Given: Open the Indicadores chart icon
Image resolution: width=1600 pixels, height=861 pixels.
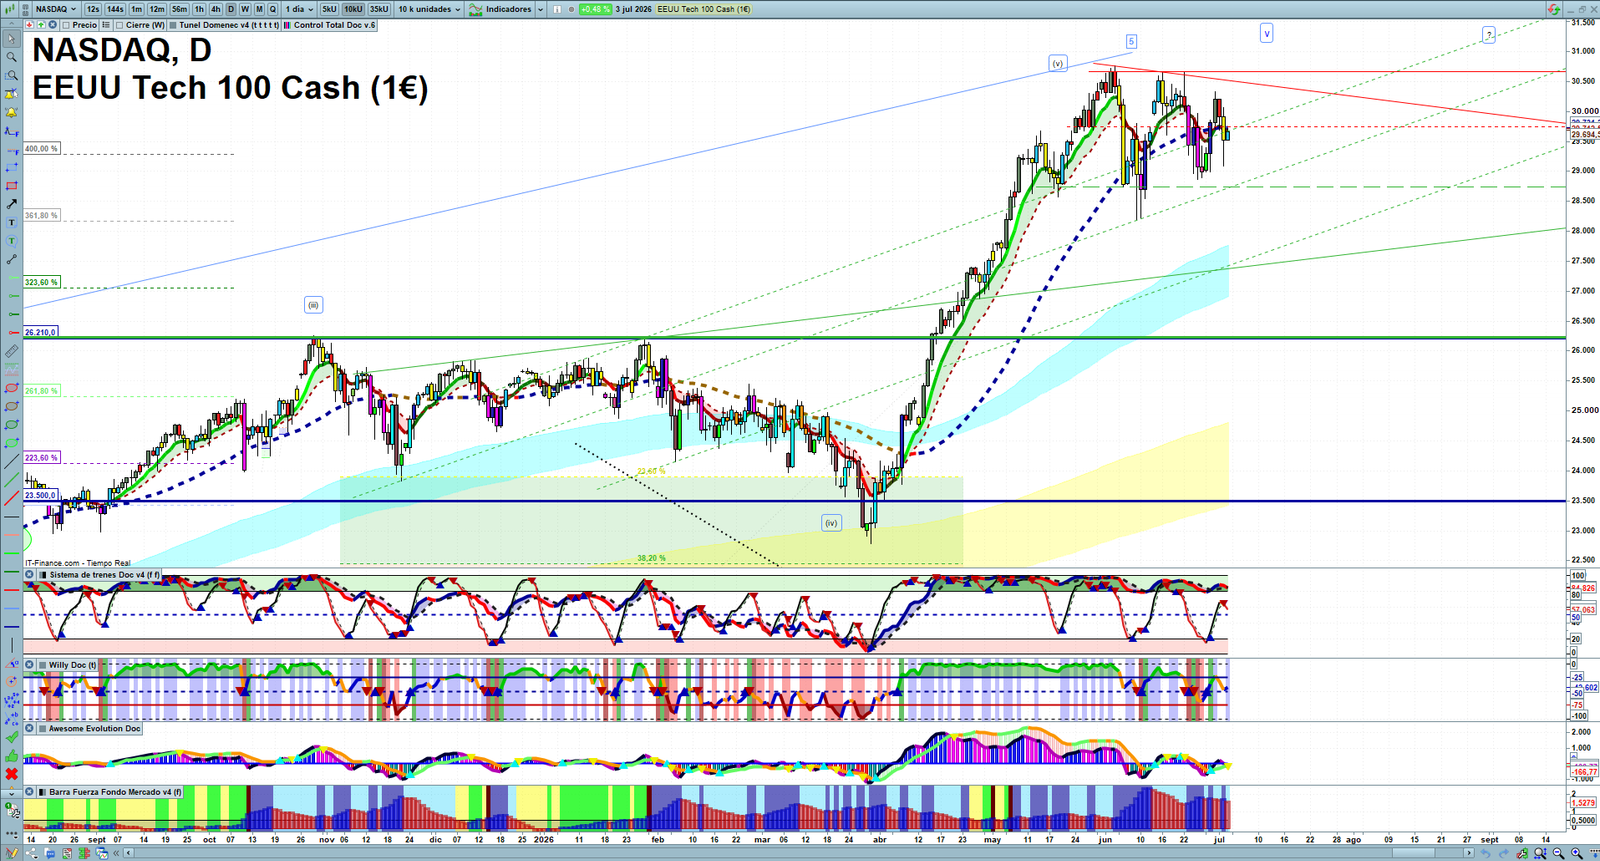Looking at the screenshot, I should click(475, 9).
